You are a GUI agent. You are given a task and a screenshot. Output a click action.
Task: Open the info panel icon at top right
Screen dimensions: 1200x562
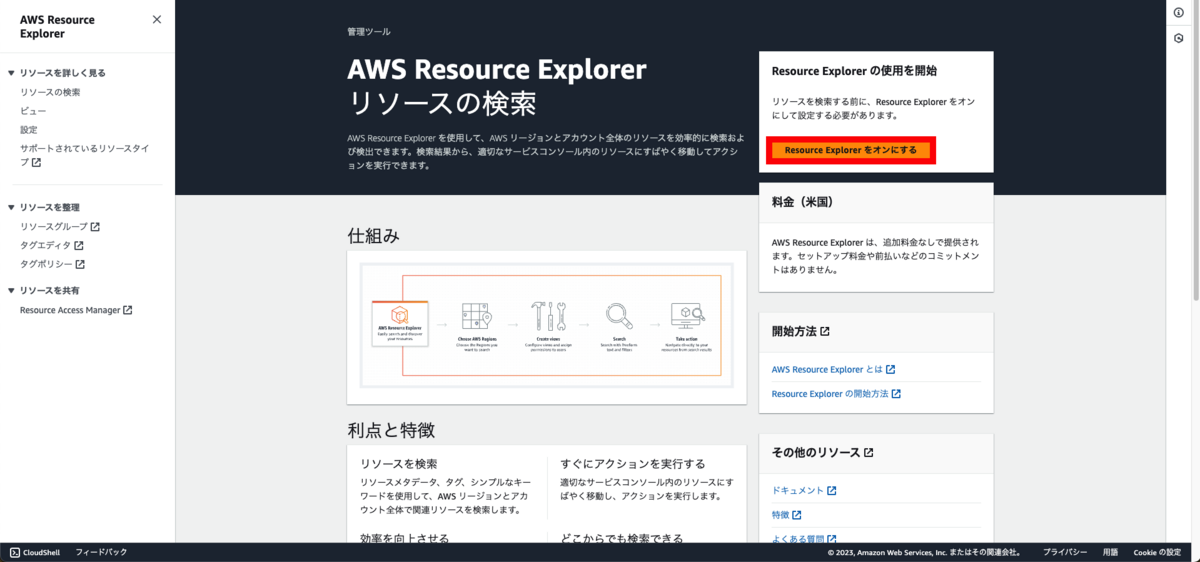[1178, 12]
